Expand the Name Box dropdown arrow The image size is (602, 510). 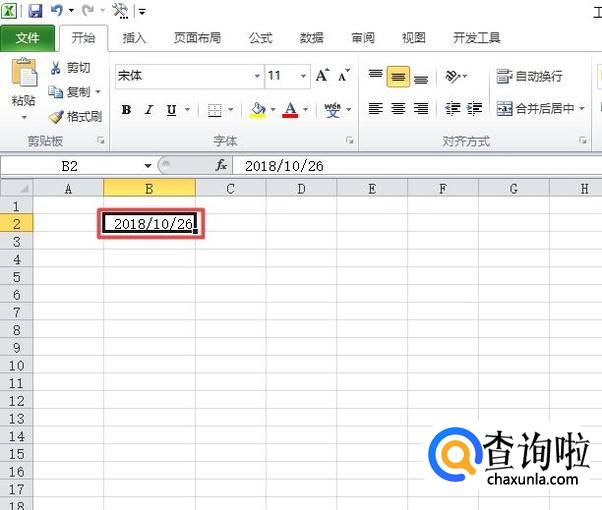148,166
